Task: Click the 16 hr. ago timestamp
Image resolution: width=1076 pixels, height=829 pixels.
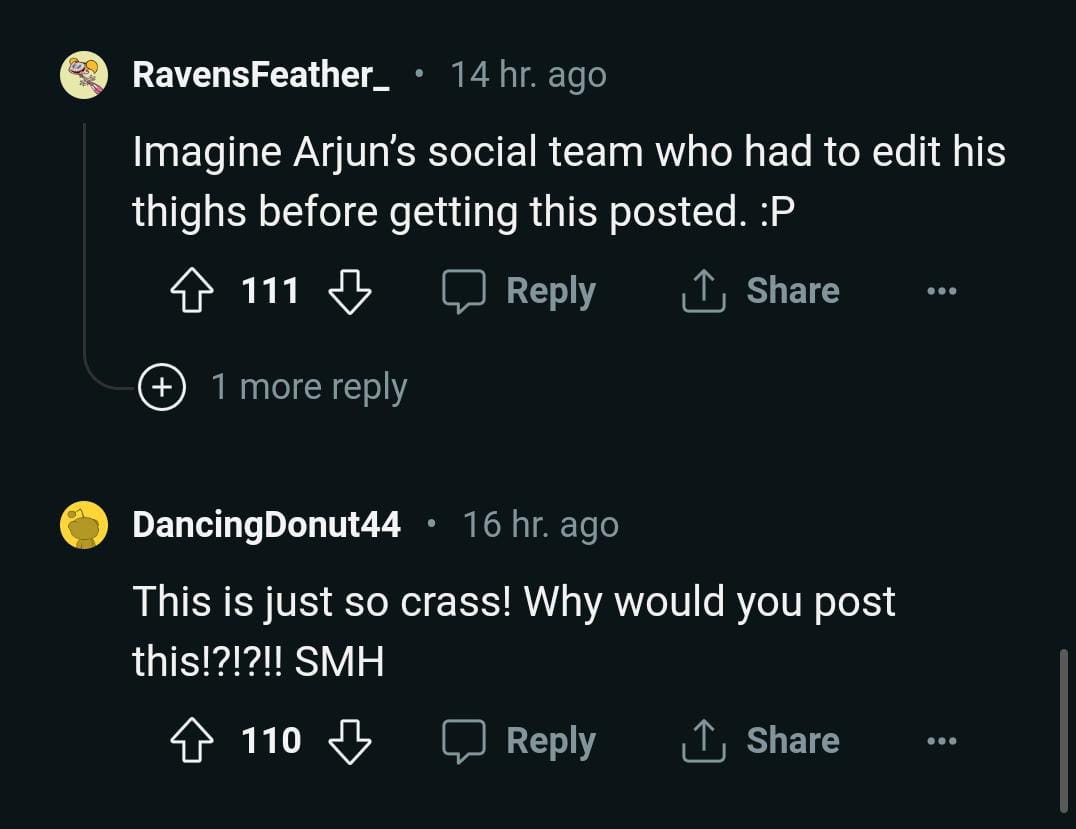Action: (x=540, y=525)
